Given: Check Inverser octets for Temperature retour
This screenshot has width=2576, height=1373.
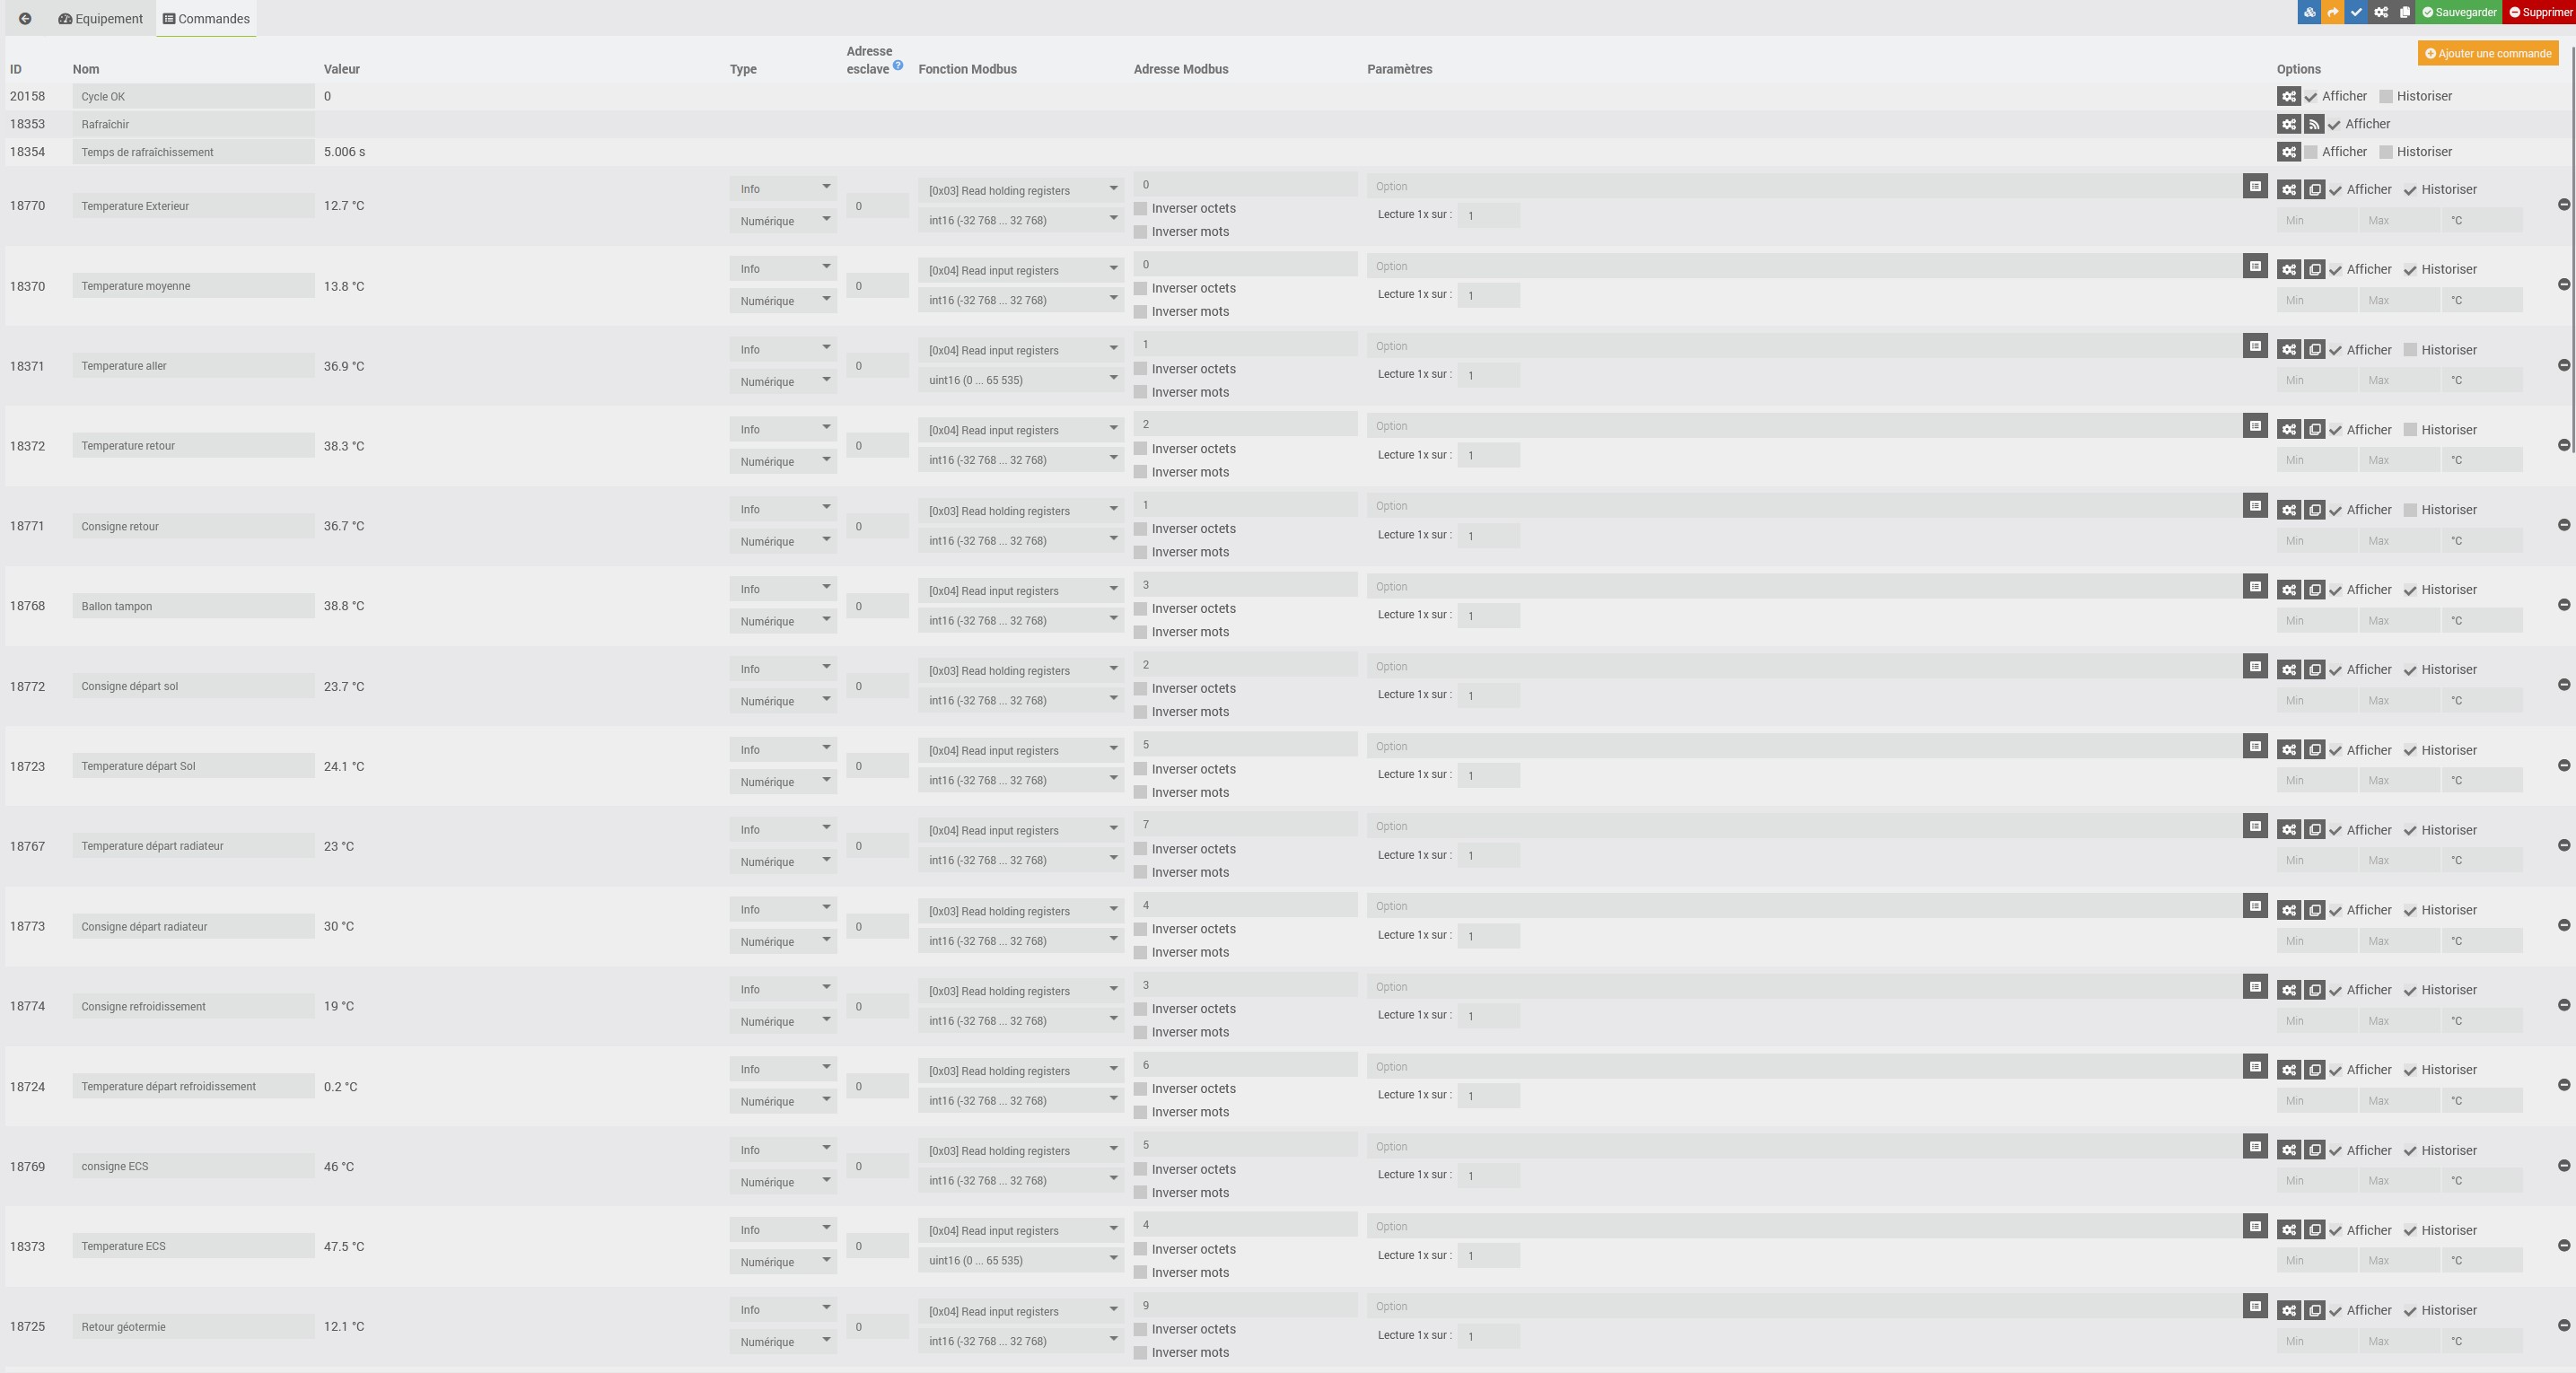Looking at the screenshot, I should (x=1140, y=449).
